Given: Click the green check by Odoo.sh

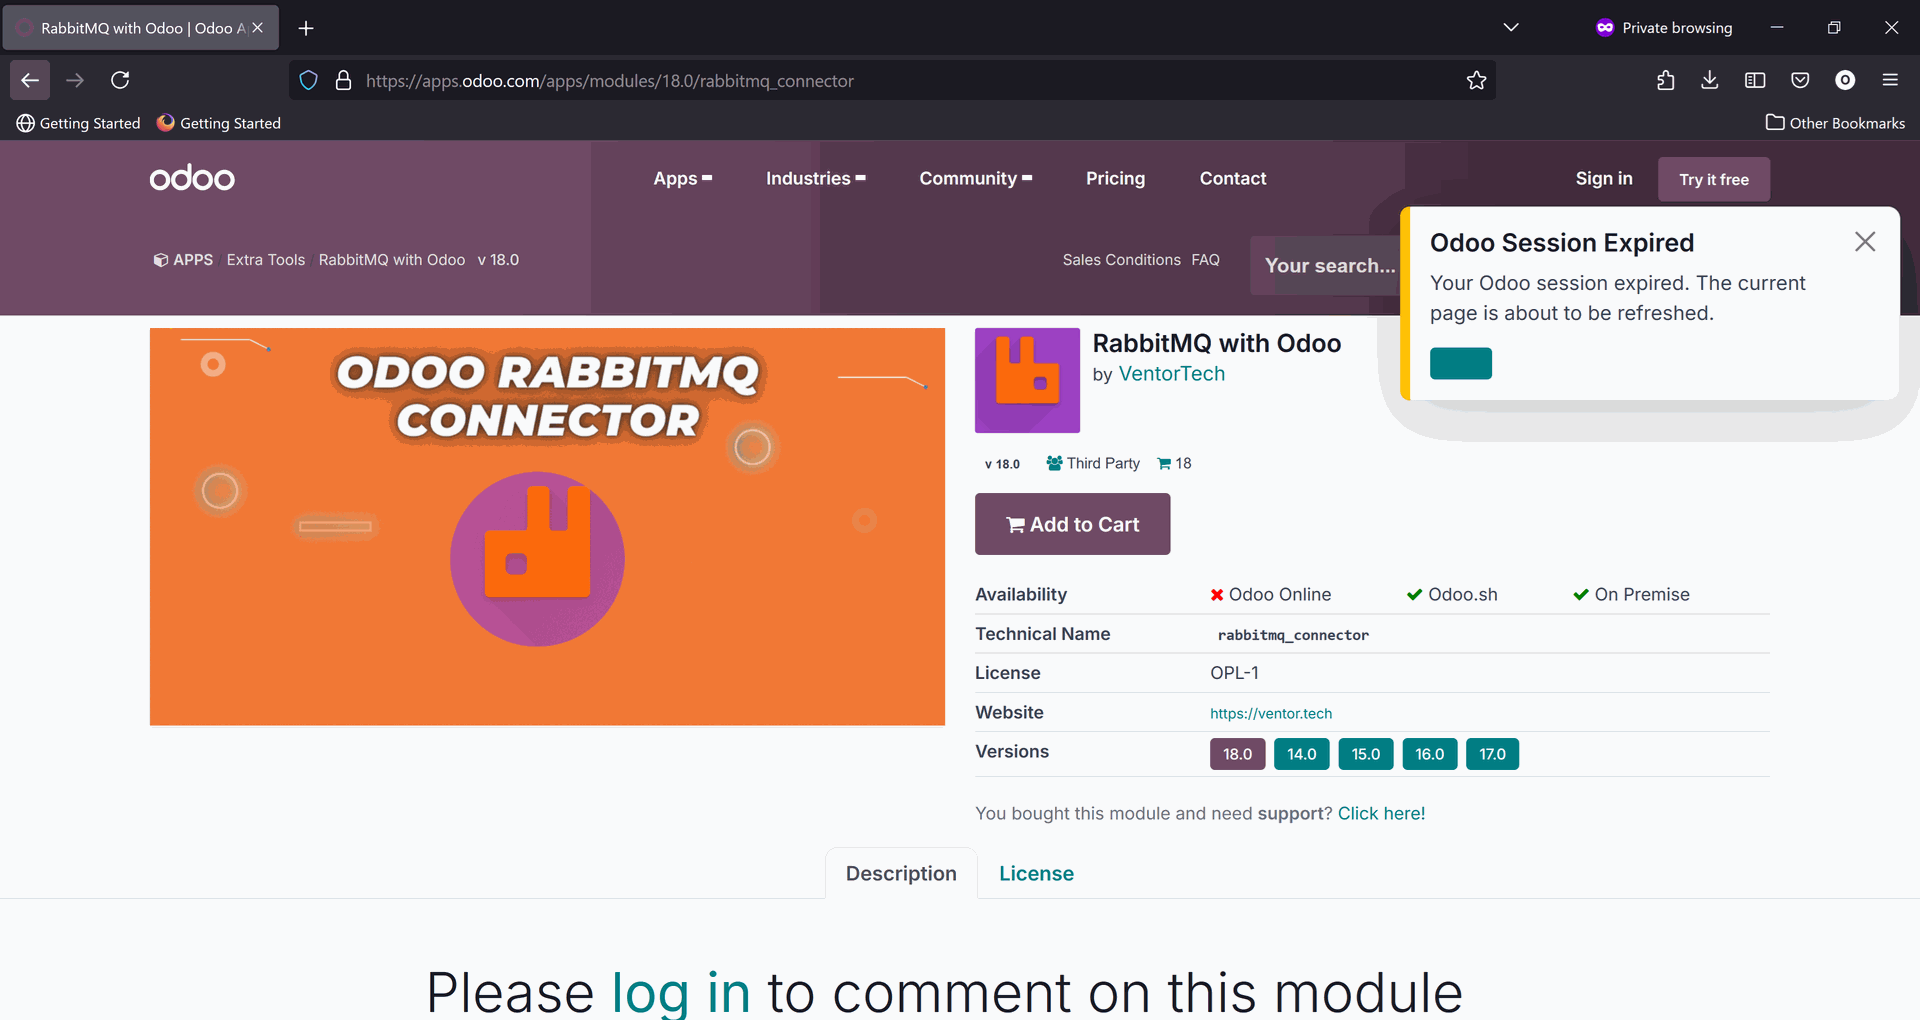Looking at the screenshot, I should [x=1414, y=595].
